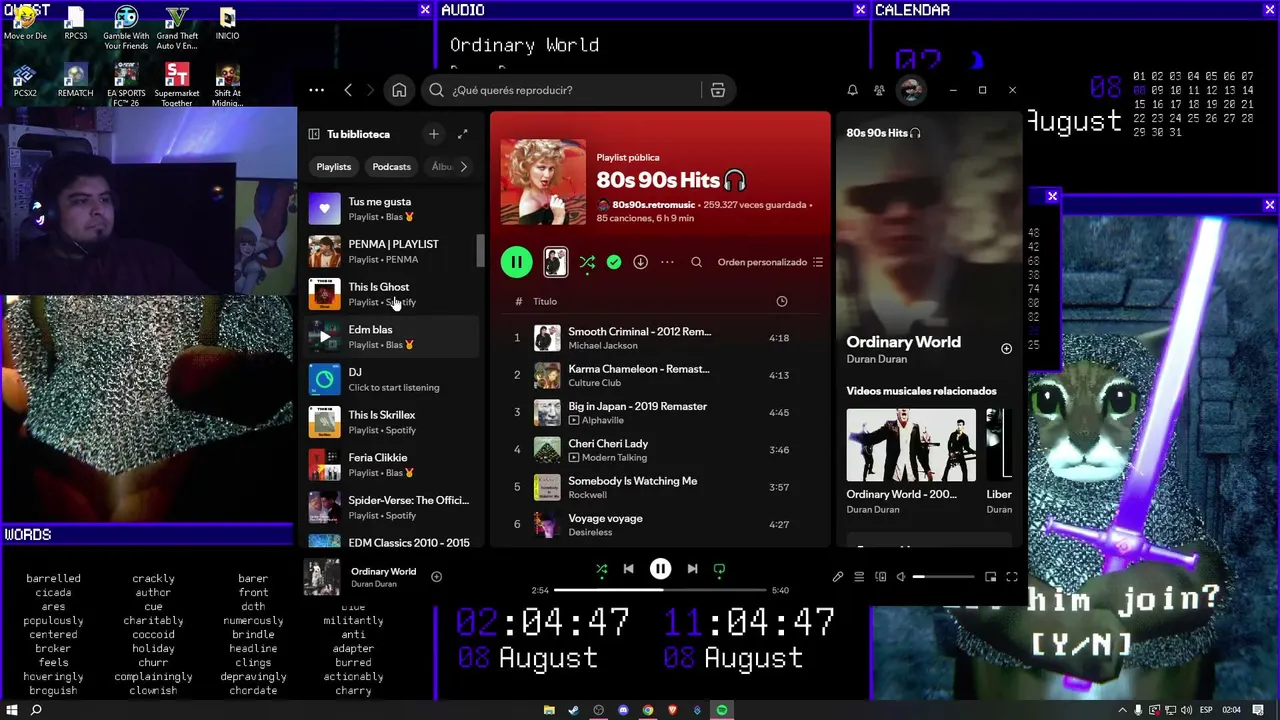Go to Spotify Home
1280x720 pixels.
coord(399,90)
